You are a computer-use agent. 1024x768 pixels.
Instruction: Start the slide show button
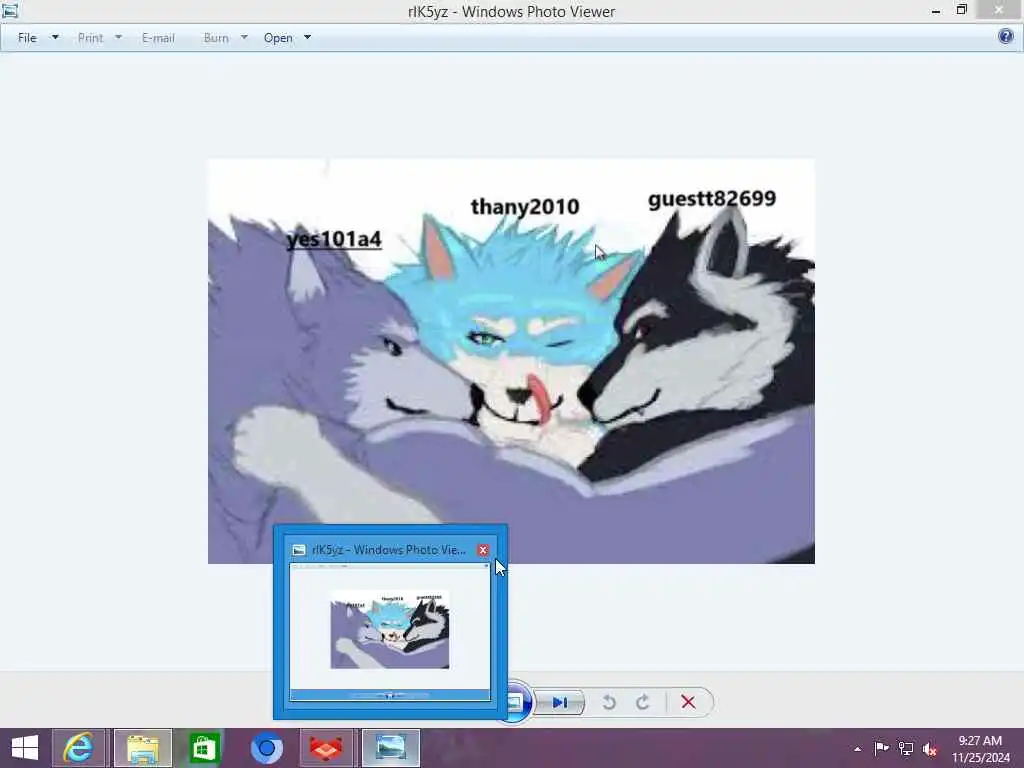point(516,702)
